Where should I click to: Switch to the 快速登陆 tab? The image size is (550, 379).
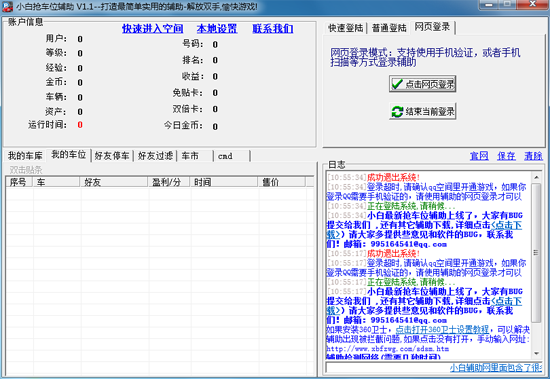click(346, 28)
